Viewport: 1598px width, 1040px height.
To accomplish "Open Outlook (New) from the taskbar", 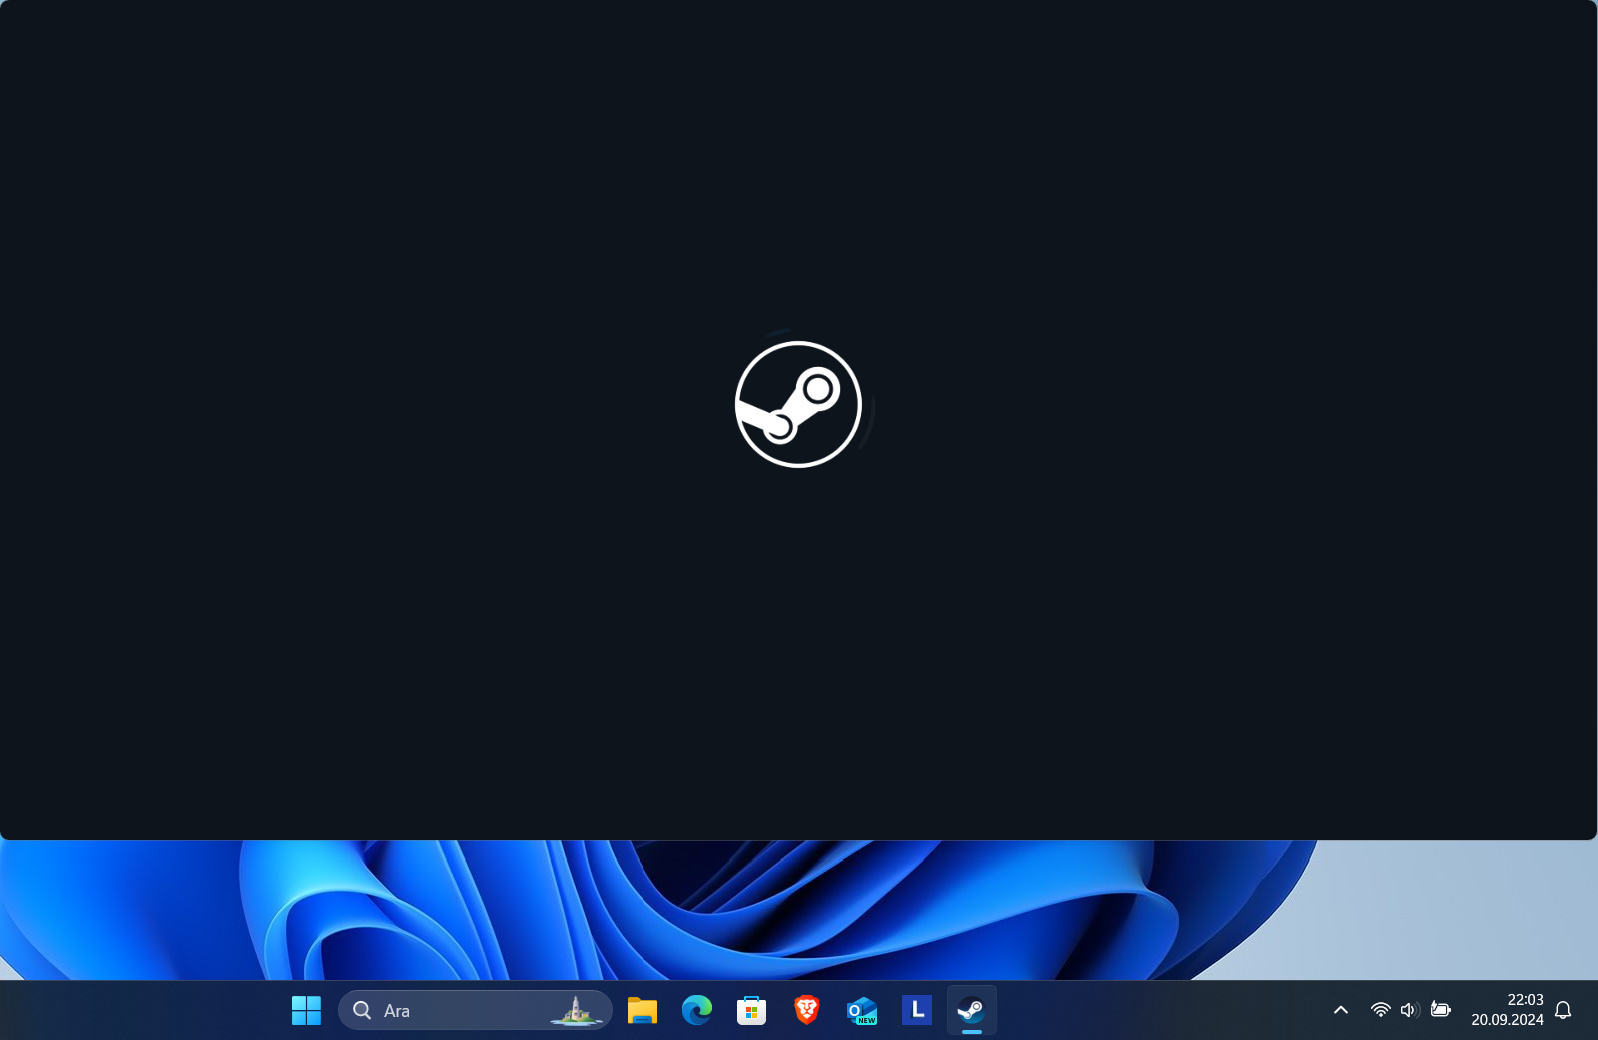I will [862, 1010].
